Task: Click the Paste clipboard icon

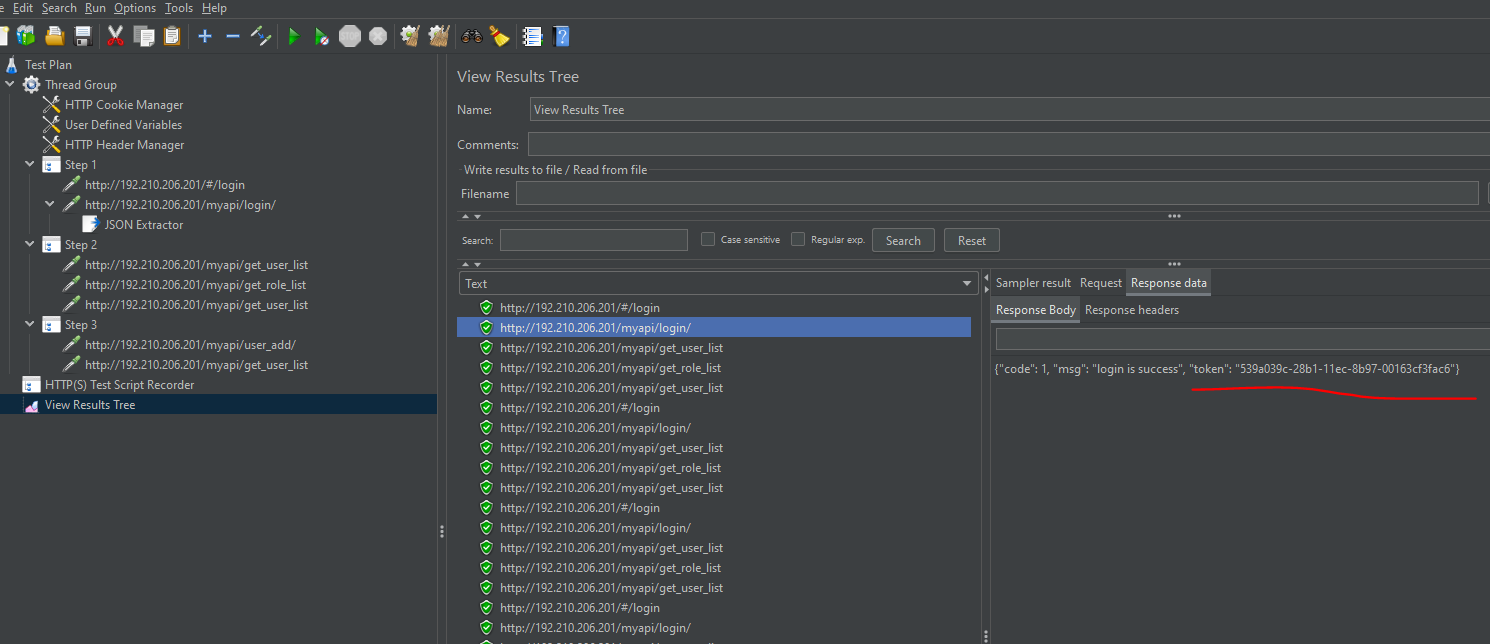Action: tap(172, 37)
